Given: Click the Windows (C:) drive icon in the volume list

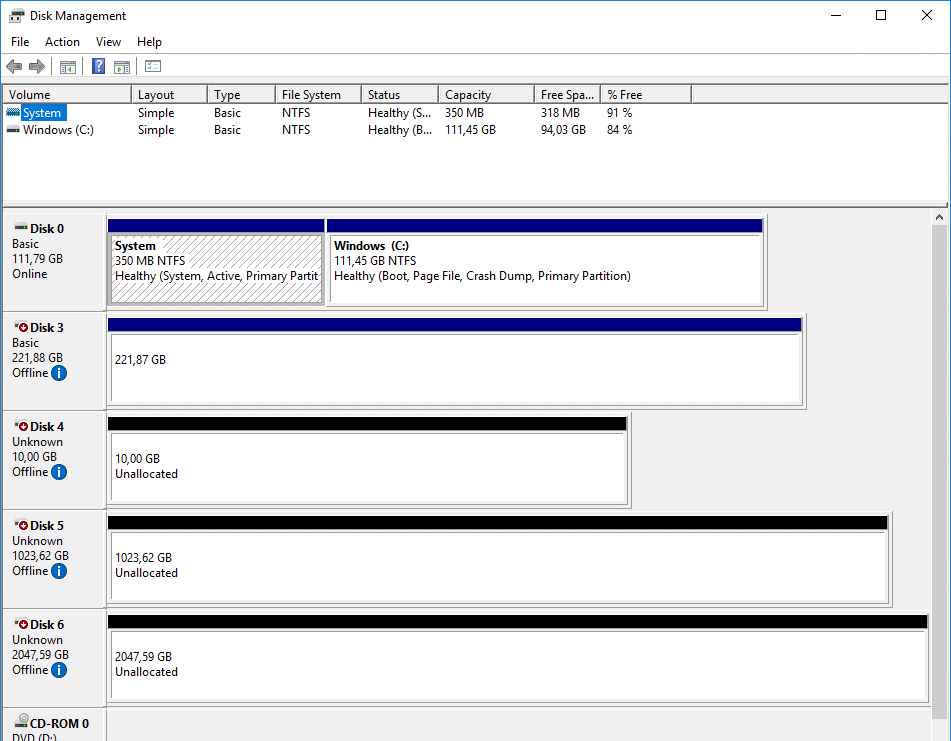Looking at the screenshot, I should point(13,130).
